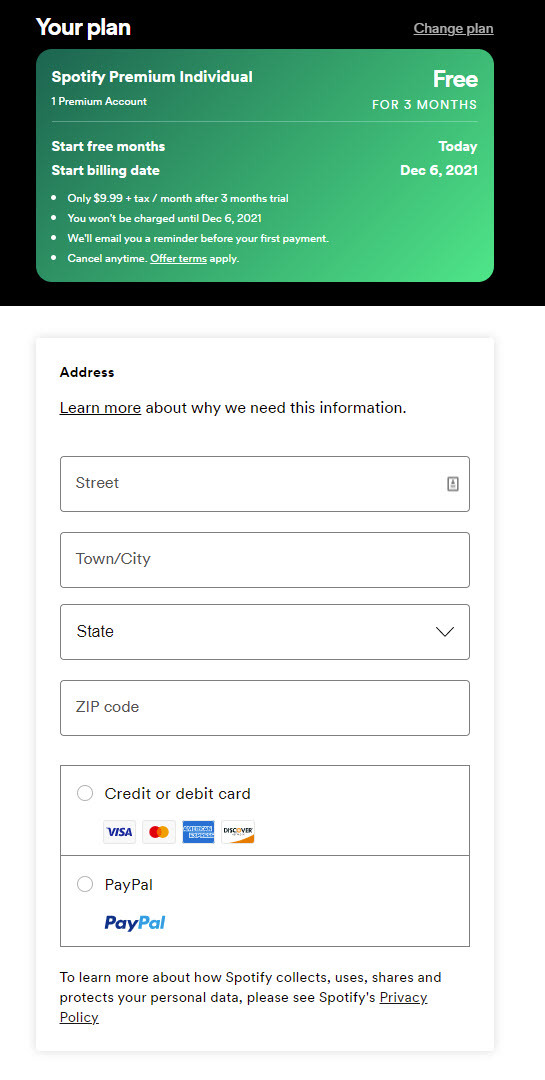Select the PayPal radio button

(x=85, y=884)
